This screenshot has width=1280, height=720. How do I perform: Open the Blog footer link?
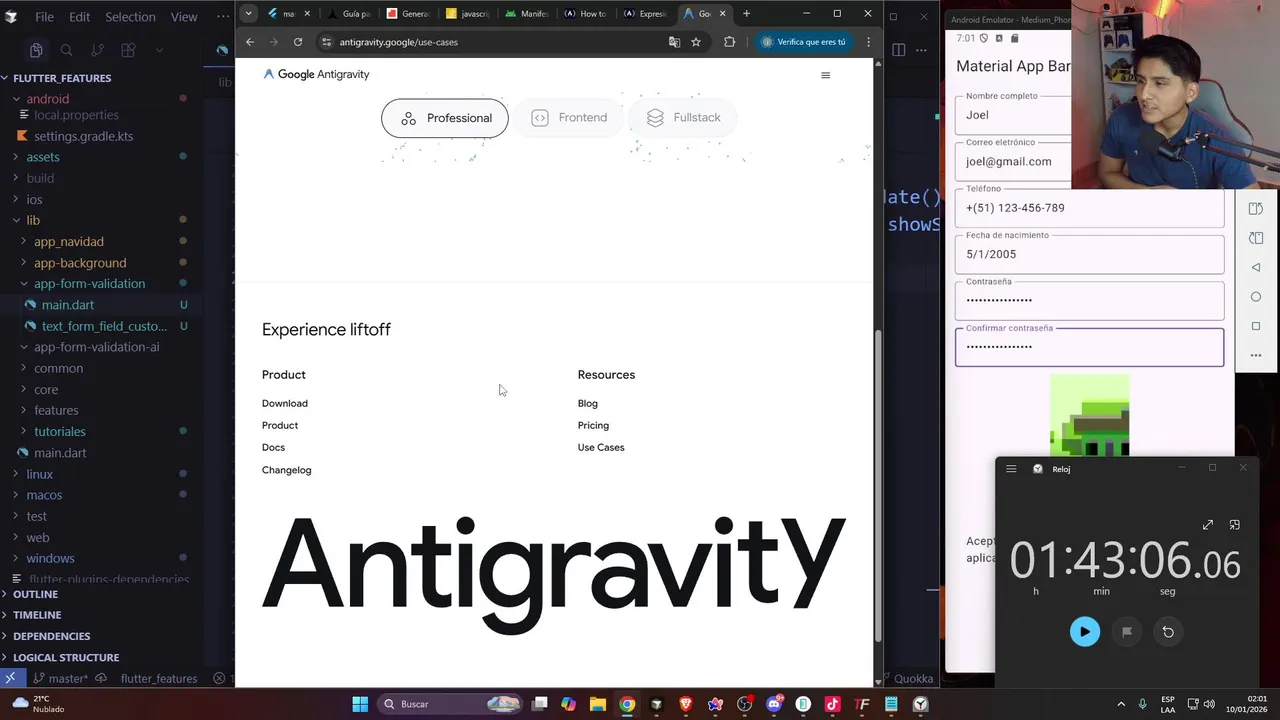tap(587, 403)
